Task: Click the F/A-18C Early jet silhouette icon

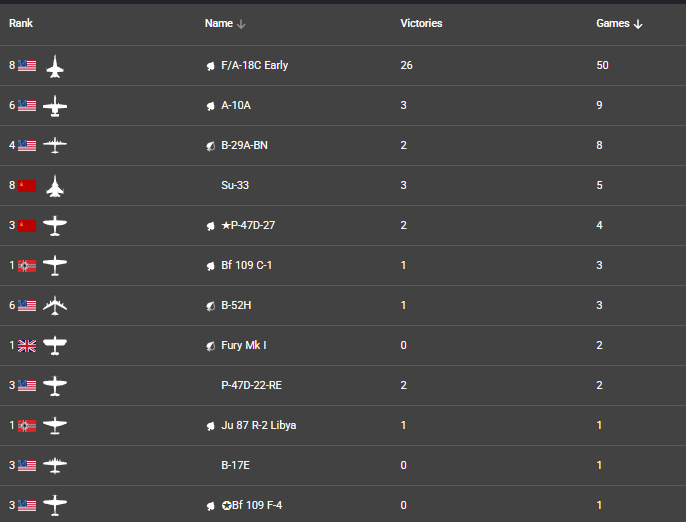Action: tap(55, 66)
